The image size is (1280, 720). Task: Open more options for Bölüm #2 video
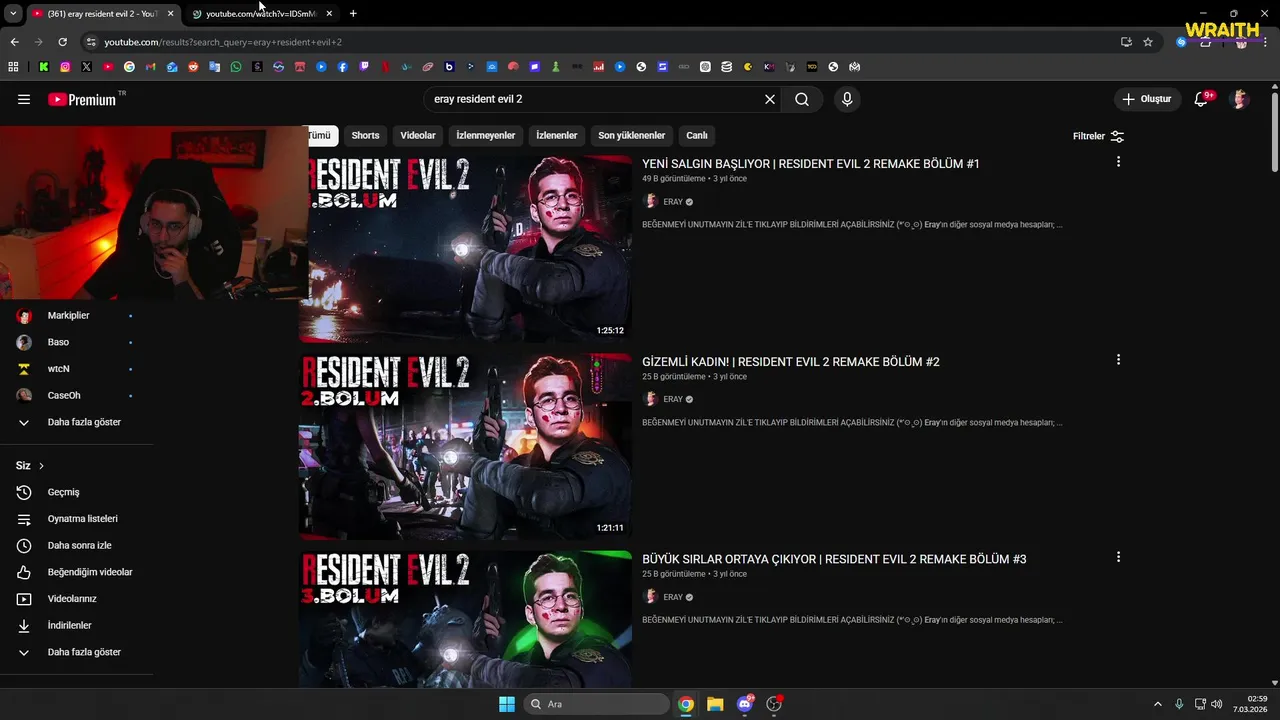1118,359
